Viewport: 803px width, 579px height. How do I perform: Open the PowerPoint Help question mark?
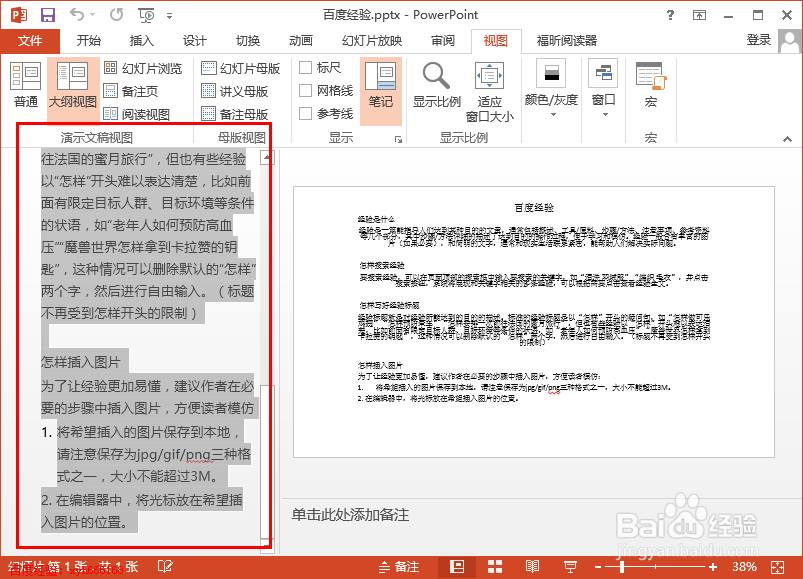pos(670,15)
